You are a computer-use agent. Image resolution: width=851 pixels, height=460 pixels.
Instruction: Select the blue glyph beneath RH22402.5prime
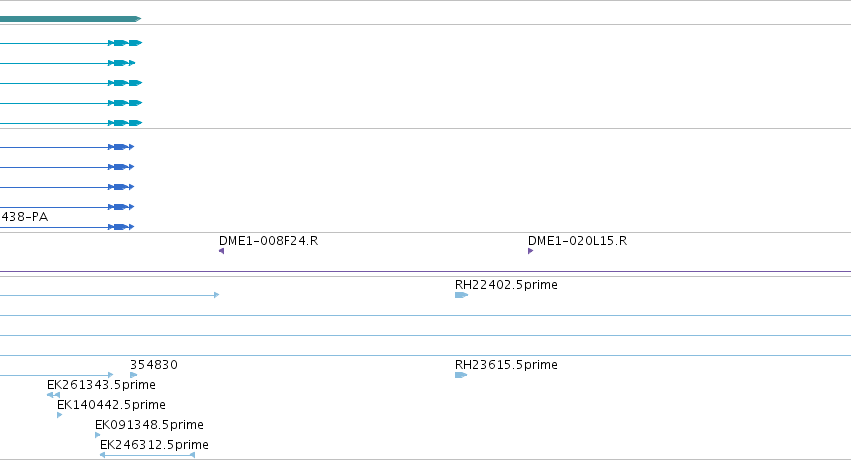coord(461,295)
